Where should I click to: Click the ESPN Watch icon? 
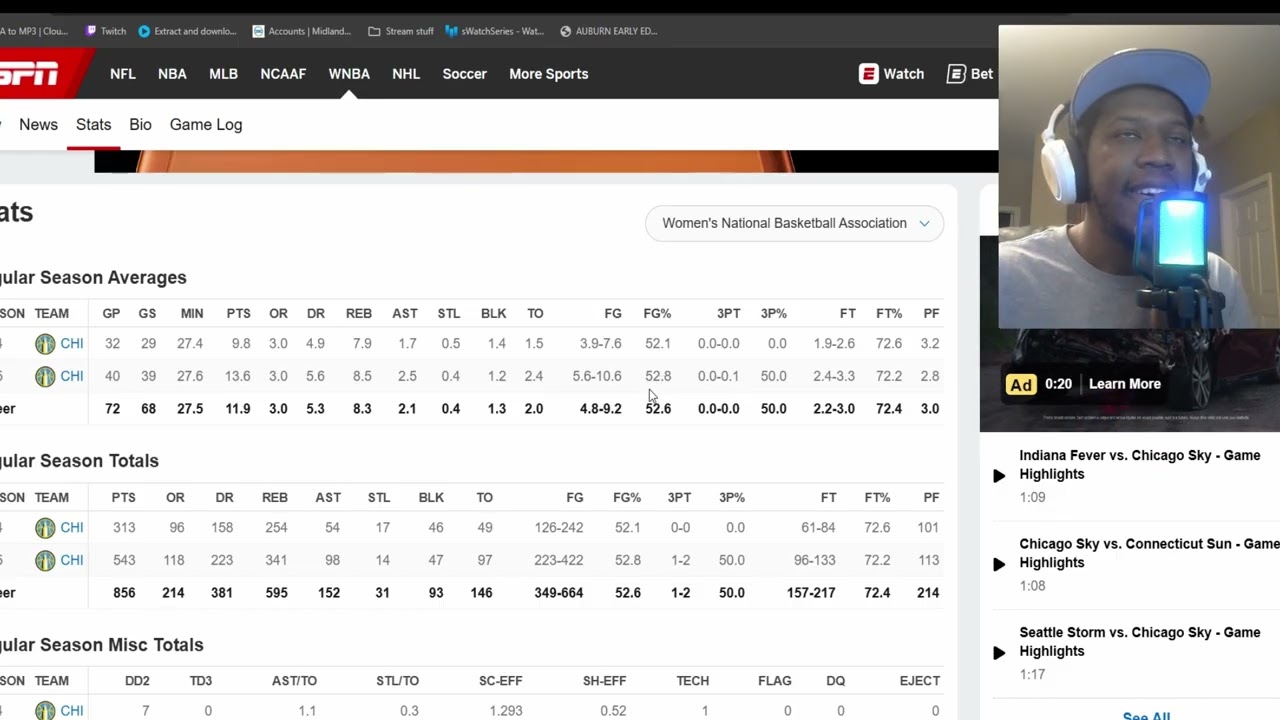pos(868,74)
